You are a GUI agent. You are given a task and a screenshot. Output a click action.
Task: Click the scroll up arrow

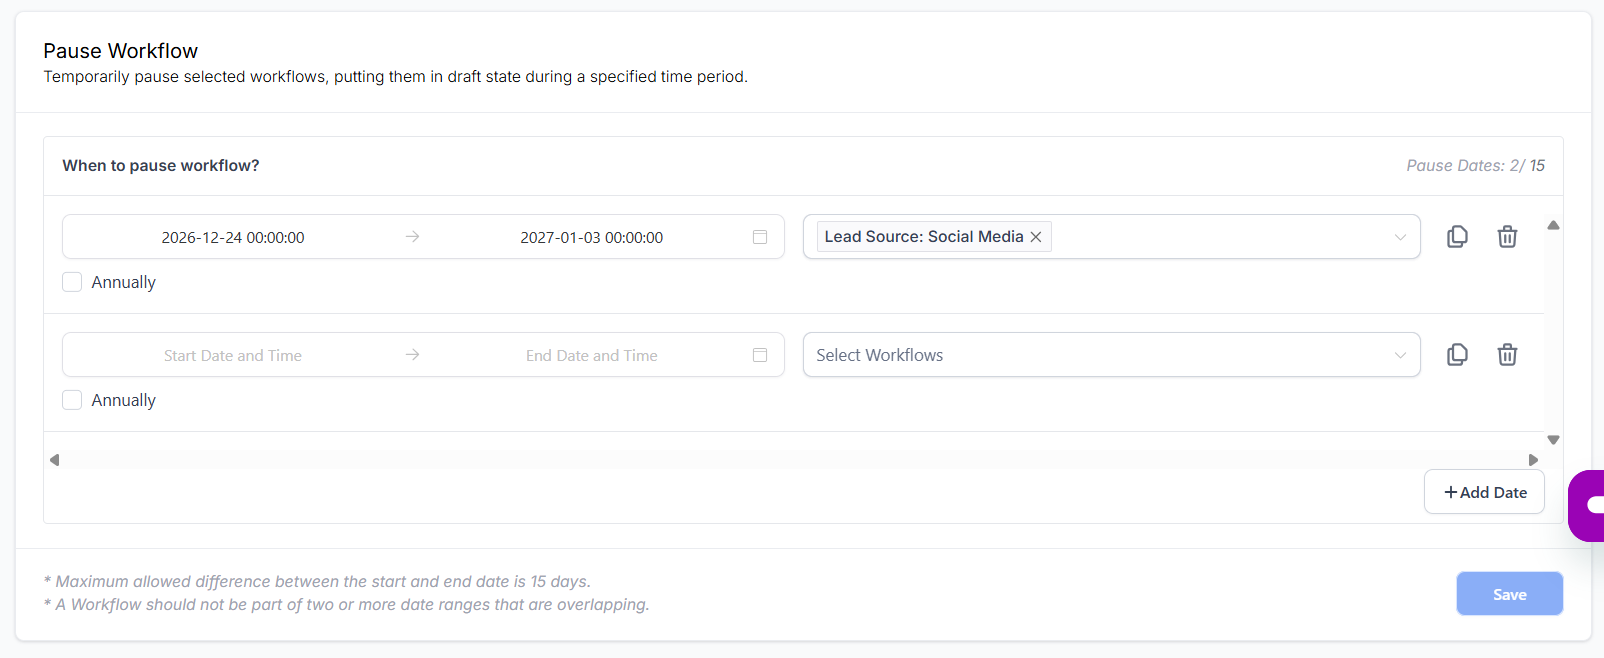pos(1553,225)
